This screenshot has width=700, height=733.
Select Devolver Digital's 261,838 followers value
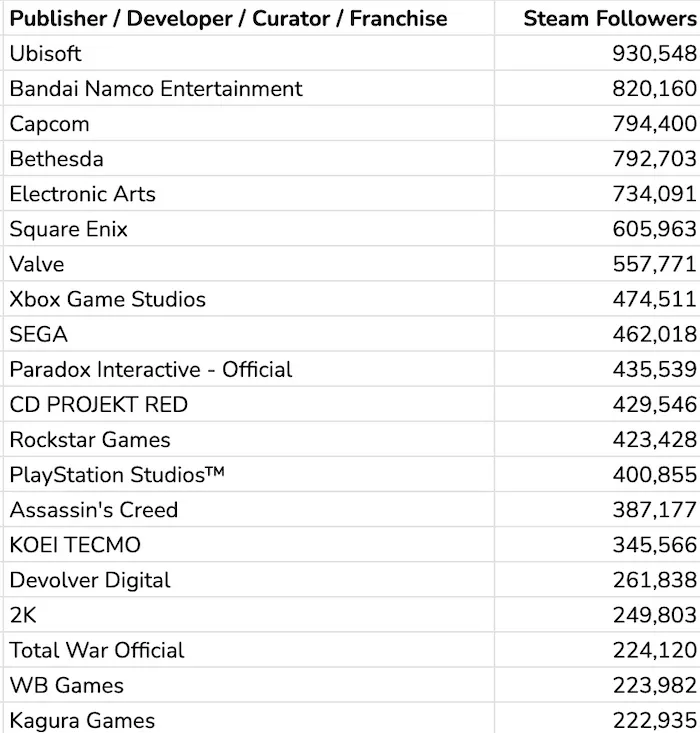[654, 580]
